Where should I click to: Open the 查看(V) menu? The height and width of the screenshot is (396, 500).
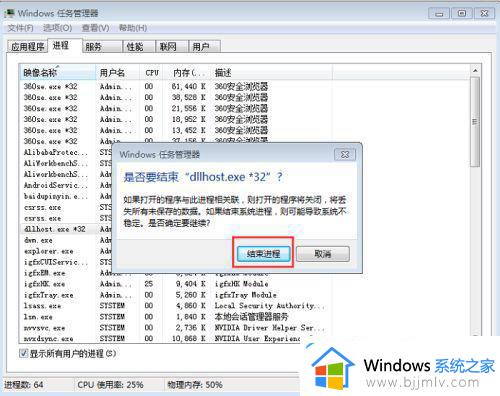tap(96, 28)
